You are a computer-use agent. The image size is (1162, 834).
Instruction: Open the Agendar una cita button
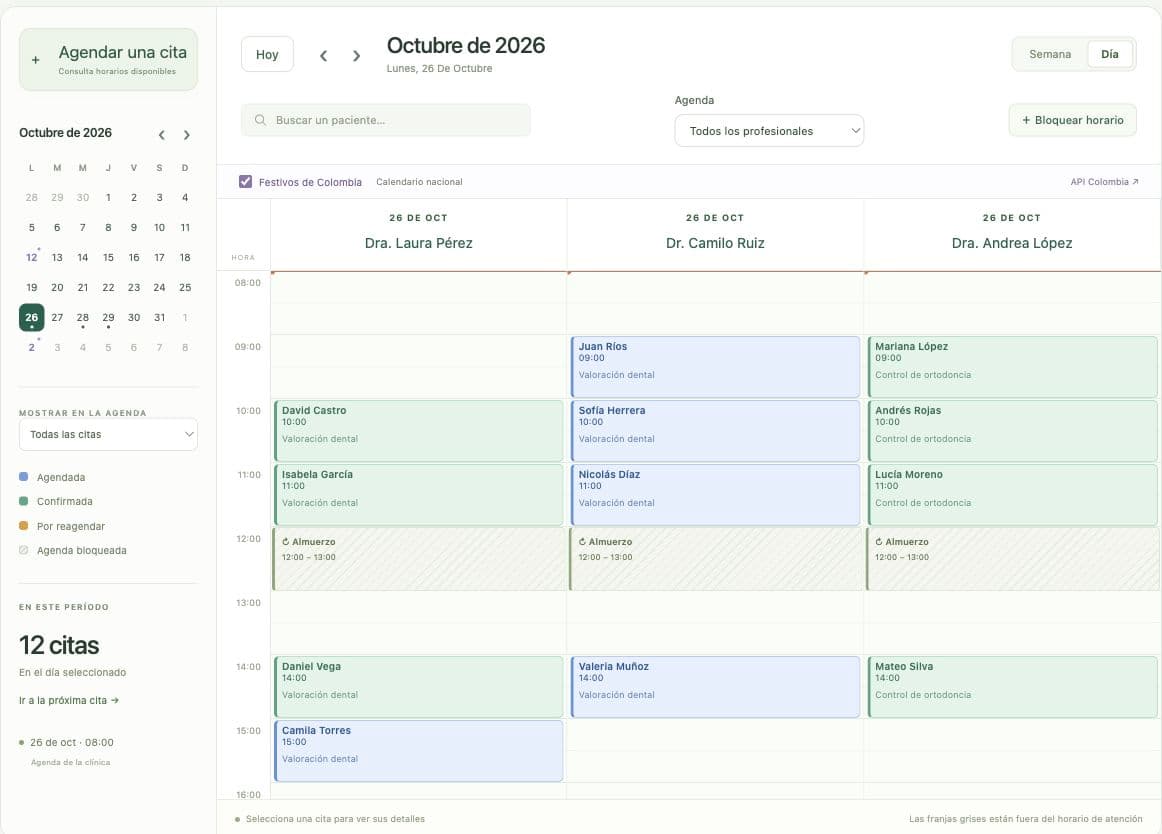pos(108,60)
